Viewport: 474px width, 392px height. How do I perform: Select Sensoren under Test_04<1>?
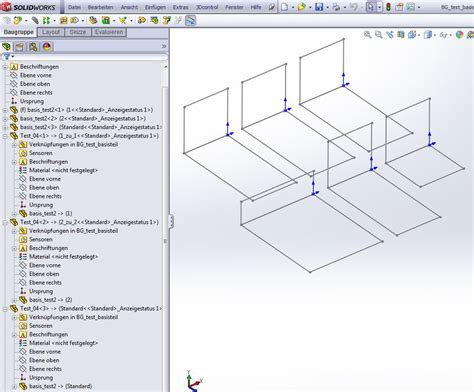click(41, 153)
